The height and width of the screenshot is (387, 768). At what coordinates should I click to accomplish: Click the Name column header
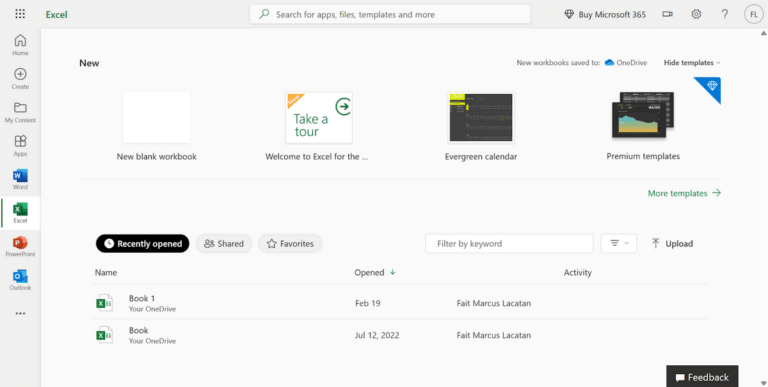(x=106, y=272)
